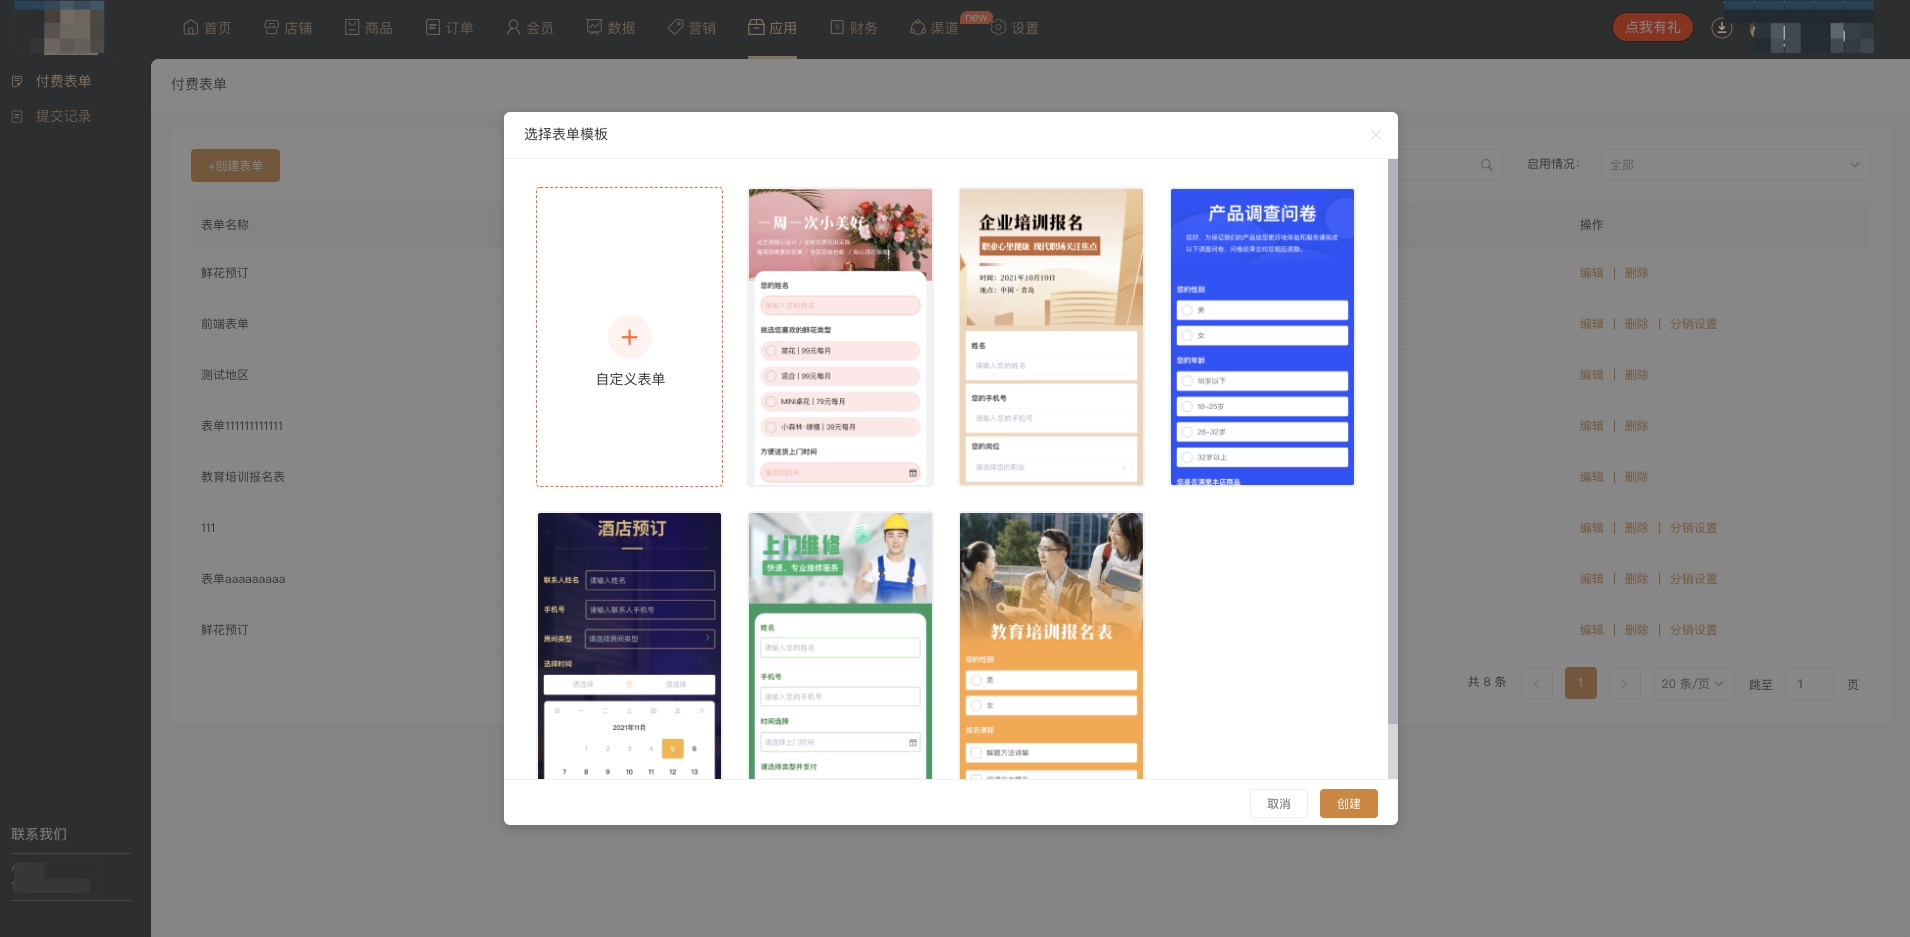Click 删除 for 表单111111111111 row
Viewport: 1910px width, 937px height.
[1636, 426]
